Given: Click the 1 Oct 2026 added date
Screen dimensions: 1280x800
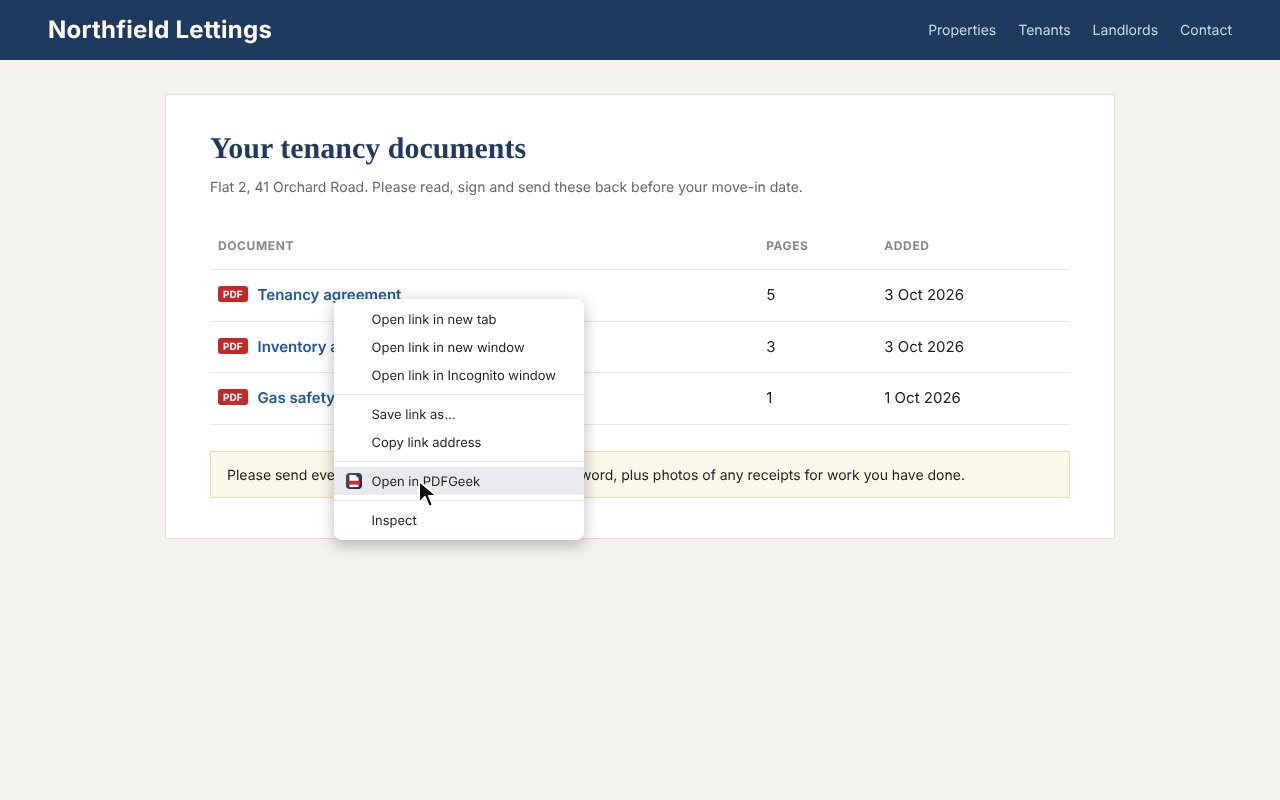Looking at the screenshot, I should [x=922, y=398].
